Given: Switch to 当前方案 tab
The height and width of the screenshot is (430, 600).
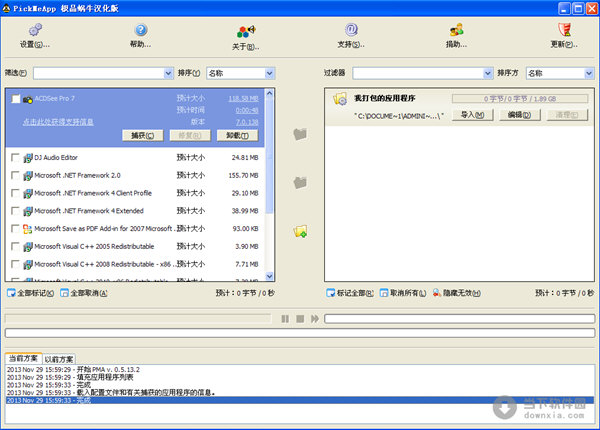Looking at the screenshot, I should (x=23, y=358).
